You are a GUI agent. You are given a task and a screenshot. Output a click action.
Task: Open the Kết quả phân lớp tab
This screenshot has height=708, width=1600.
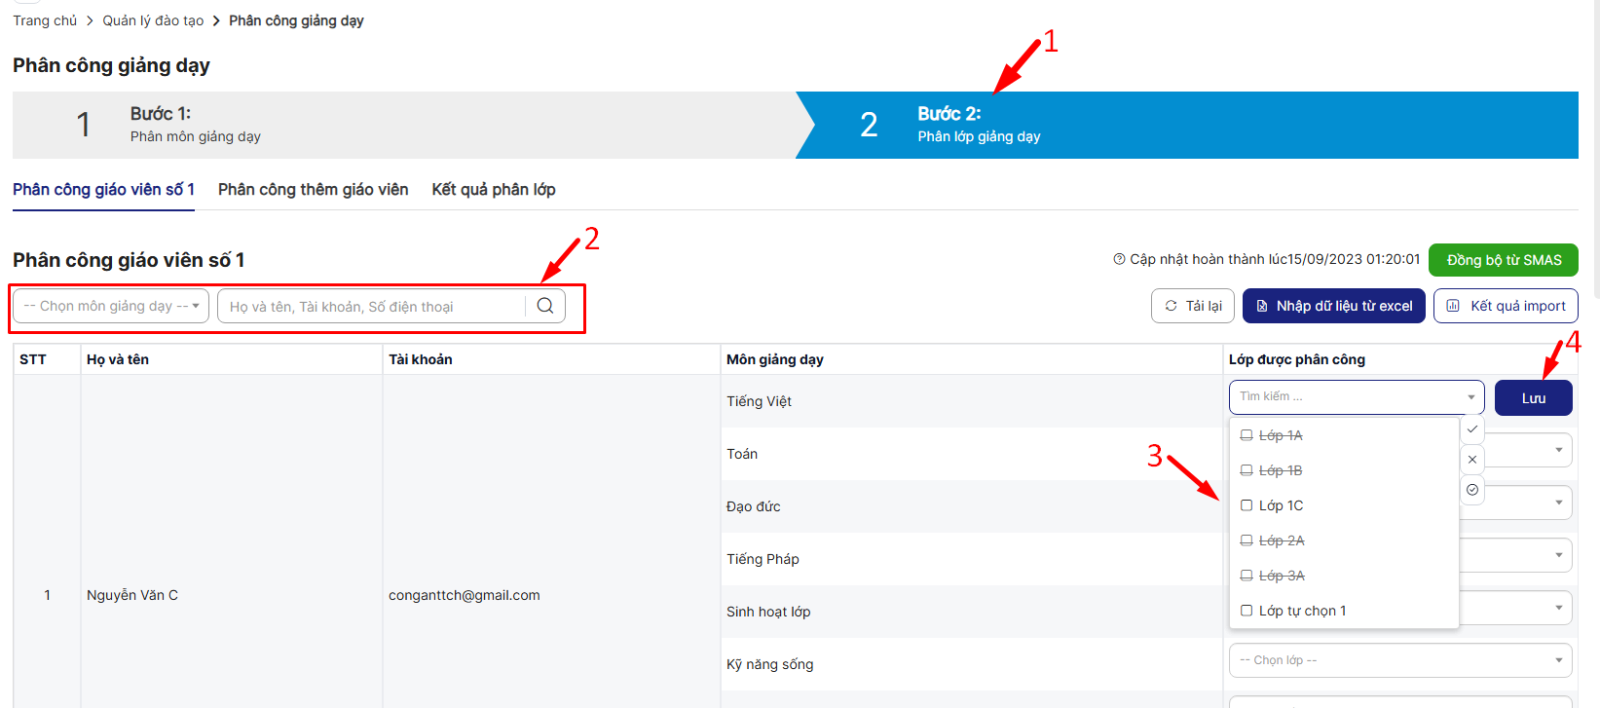pyautogui.click(x=493, y=190)
